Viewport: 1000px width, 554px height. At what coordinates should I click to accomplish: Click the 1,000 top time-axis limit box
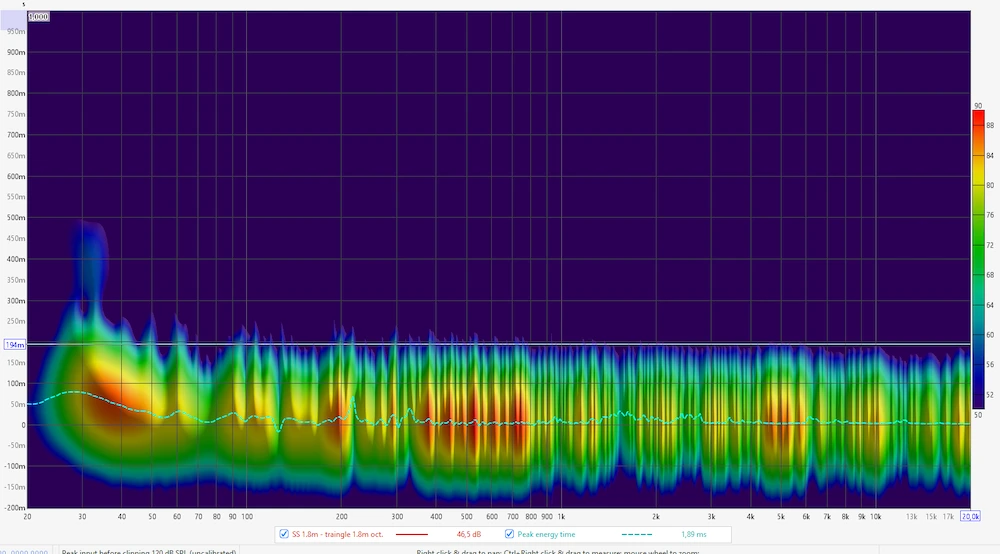tap(38, 17)
